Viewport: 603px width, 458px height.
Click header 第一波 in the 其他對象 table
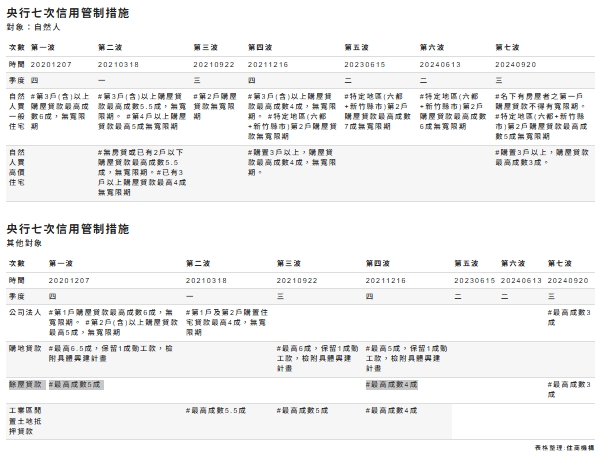coord(61,263)
